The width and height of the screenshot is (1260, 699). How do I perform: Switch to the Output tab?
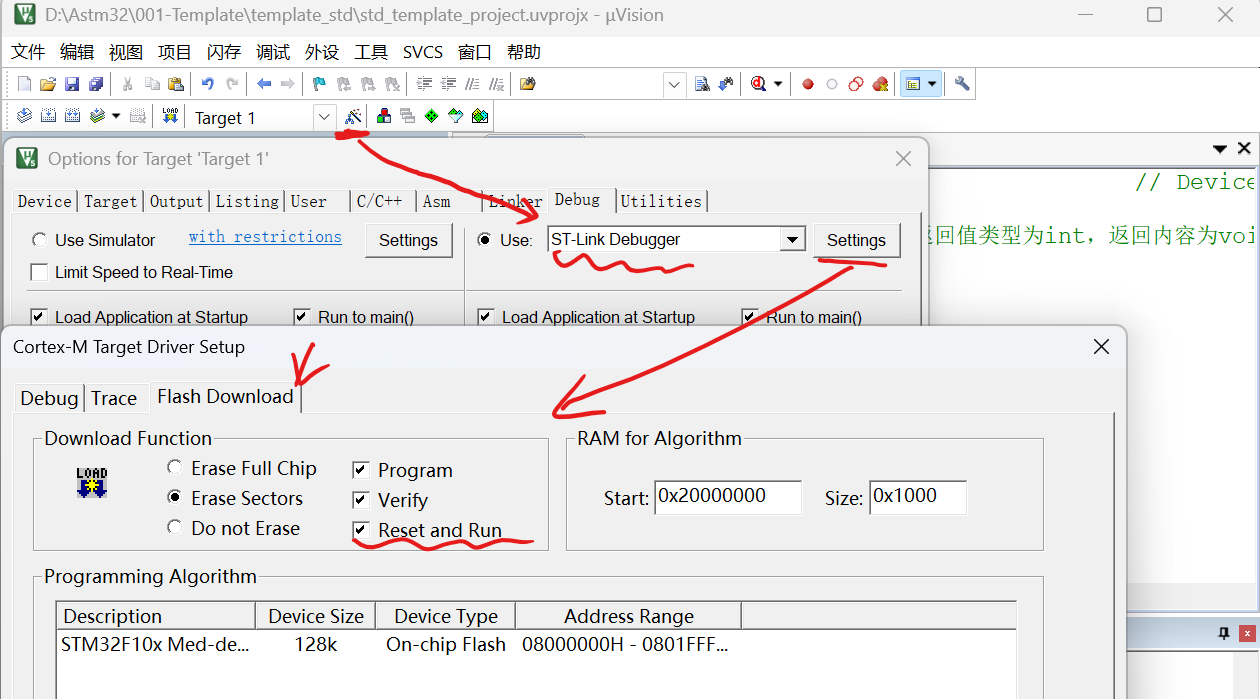(176, 201)
